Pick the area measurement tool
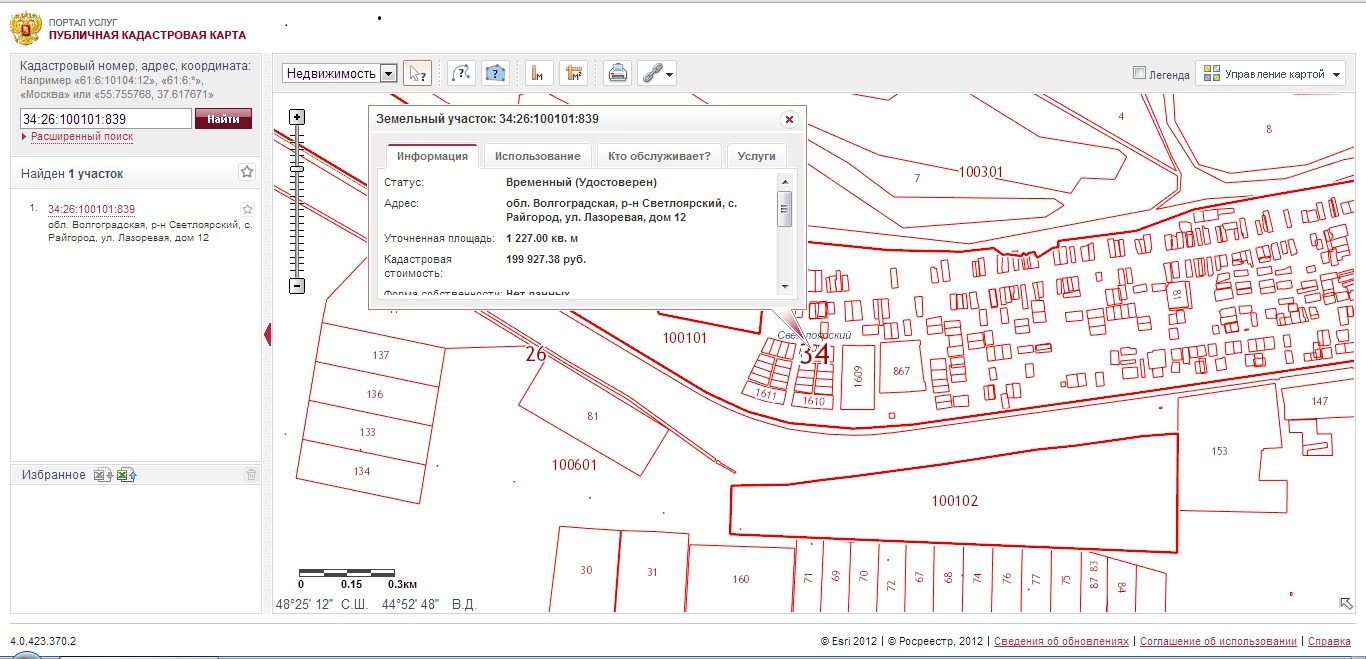 [573, 73]
